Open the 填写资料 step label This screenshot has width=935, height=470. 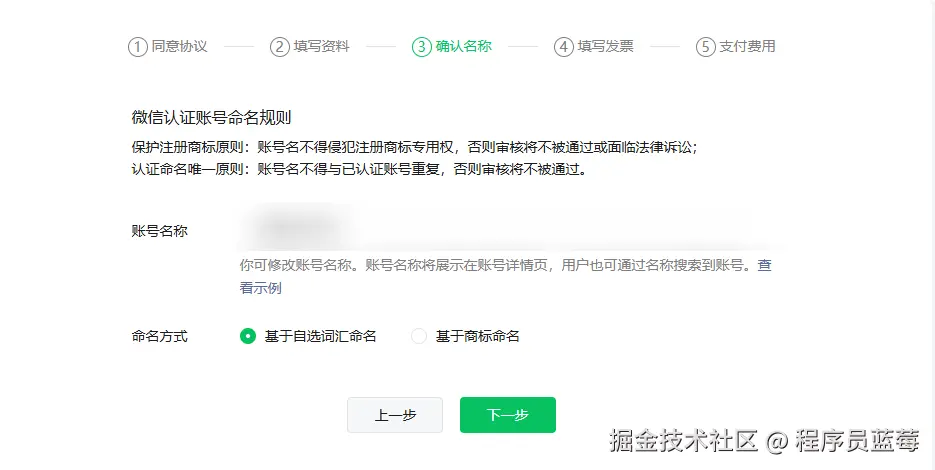pyautogui.click(x=321, y=47)
